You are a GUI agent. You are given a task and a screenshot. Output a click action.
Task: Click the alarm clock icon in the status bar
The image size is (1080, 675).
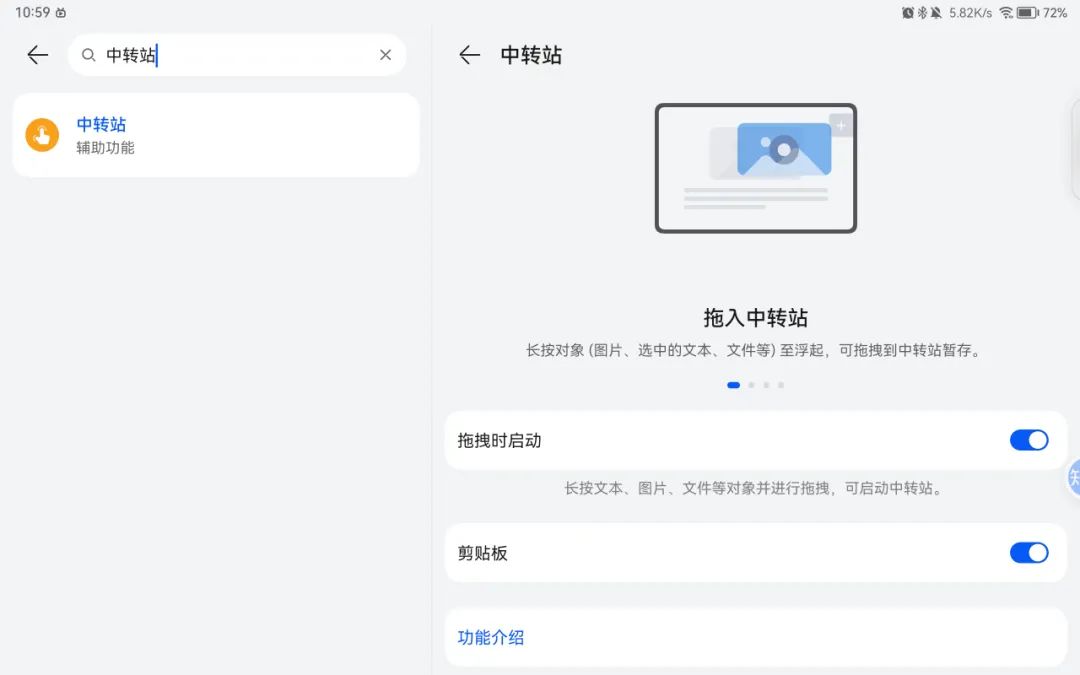click(908, 12)
